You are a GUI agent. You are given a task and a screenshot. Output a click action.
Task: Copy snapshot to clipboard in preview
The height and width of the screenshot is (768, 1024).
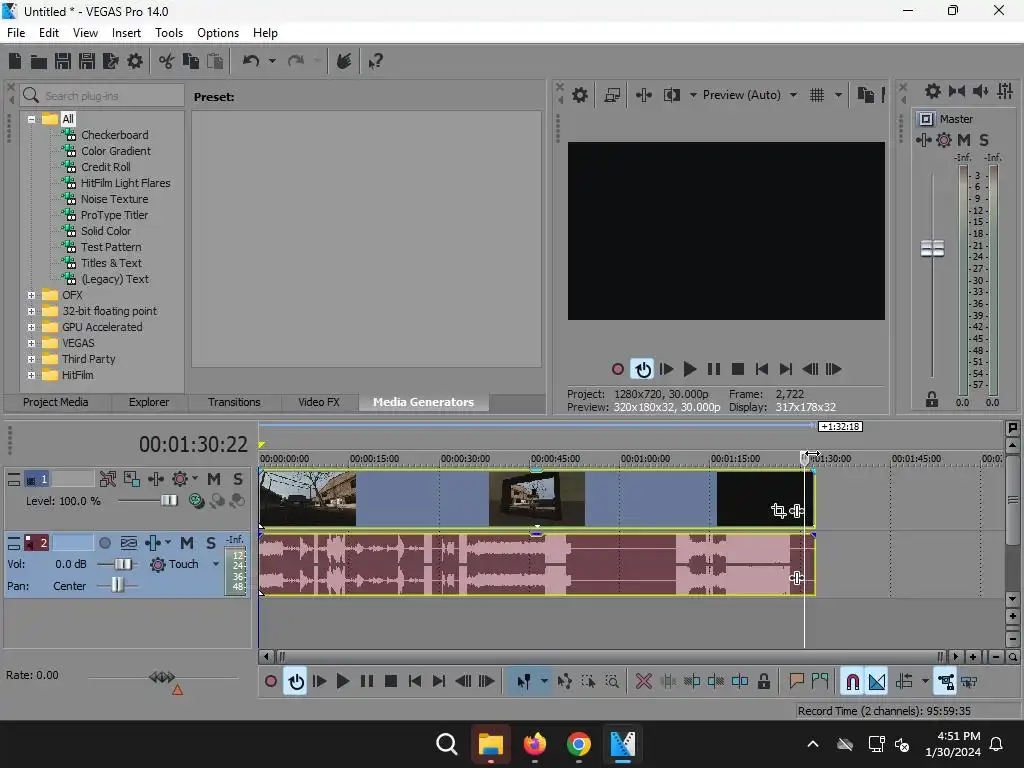pyautogui.click(x=865, y=95)
